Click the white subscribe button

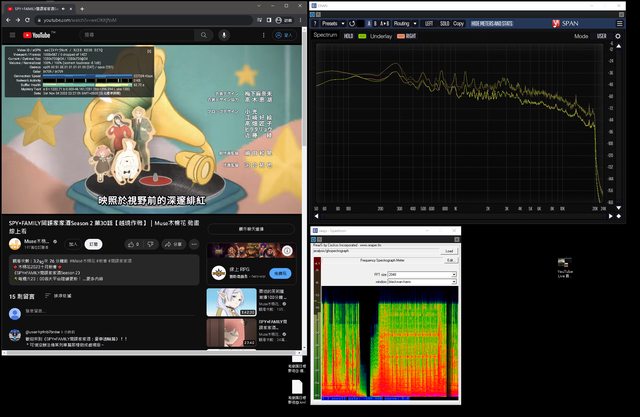93,244
